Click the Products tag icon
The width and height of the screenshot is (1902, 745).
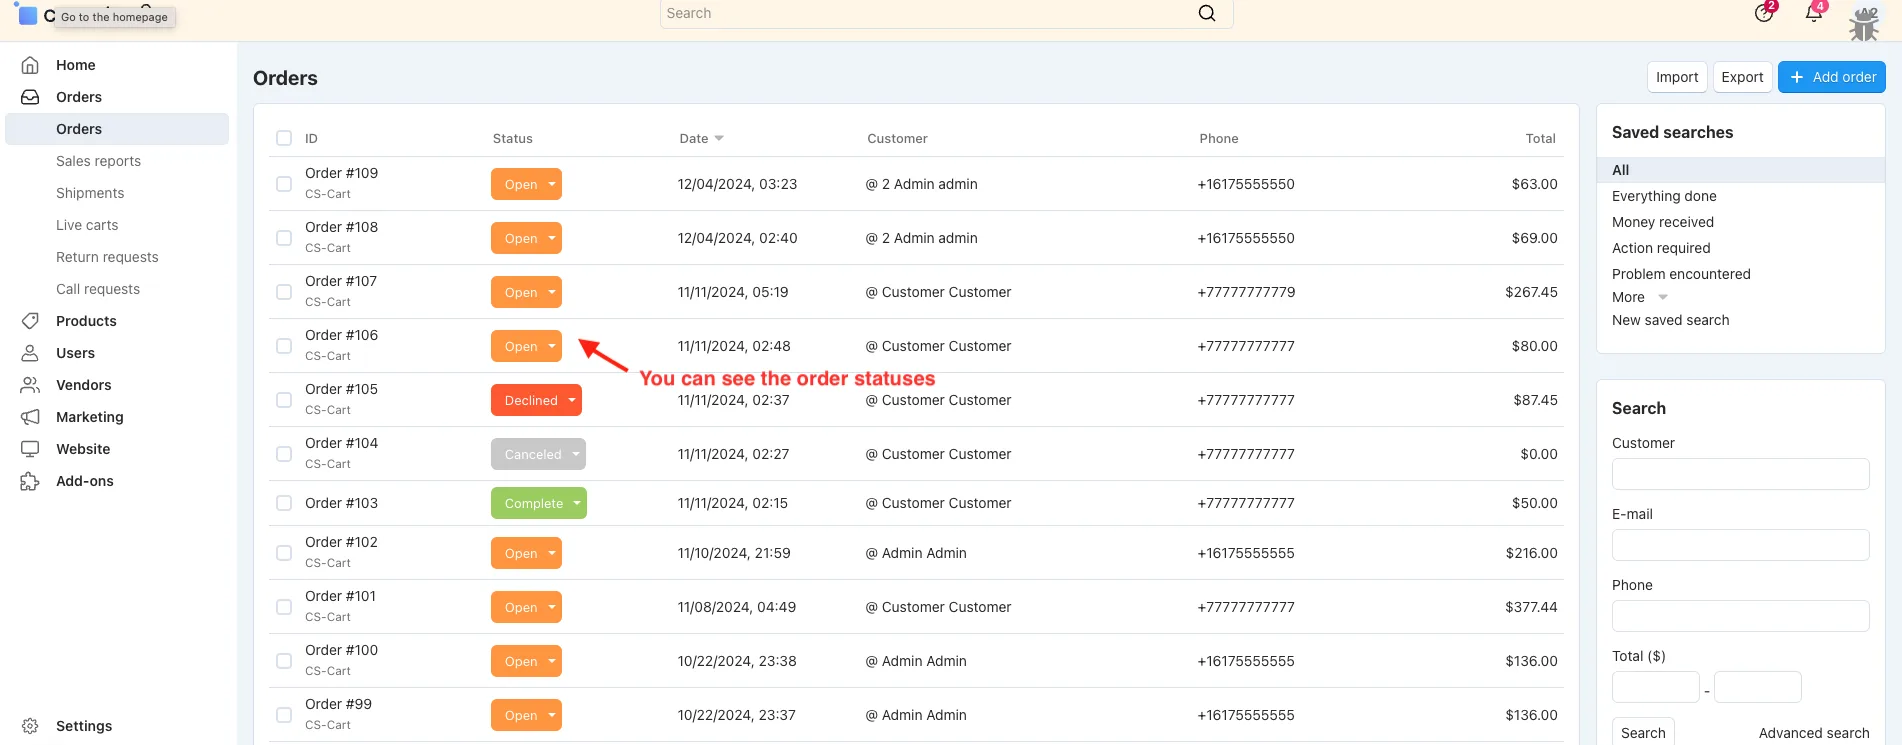(x=30, y=321)
